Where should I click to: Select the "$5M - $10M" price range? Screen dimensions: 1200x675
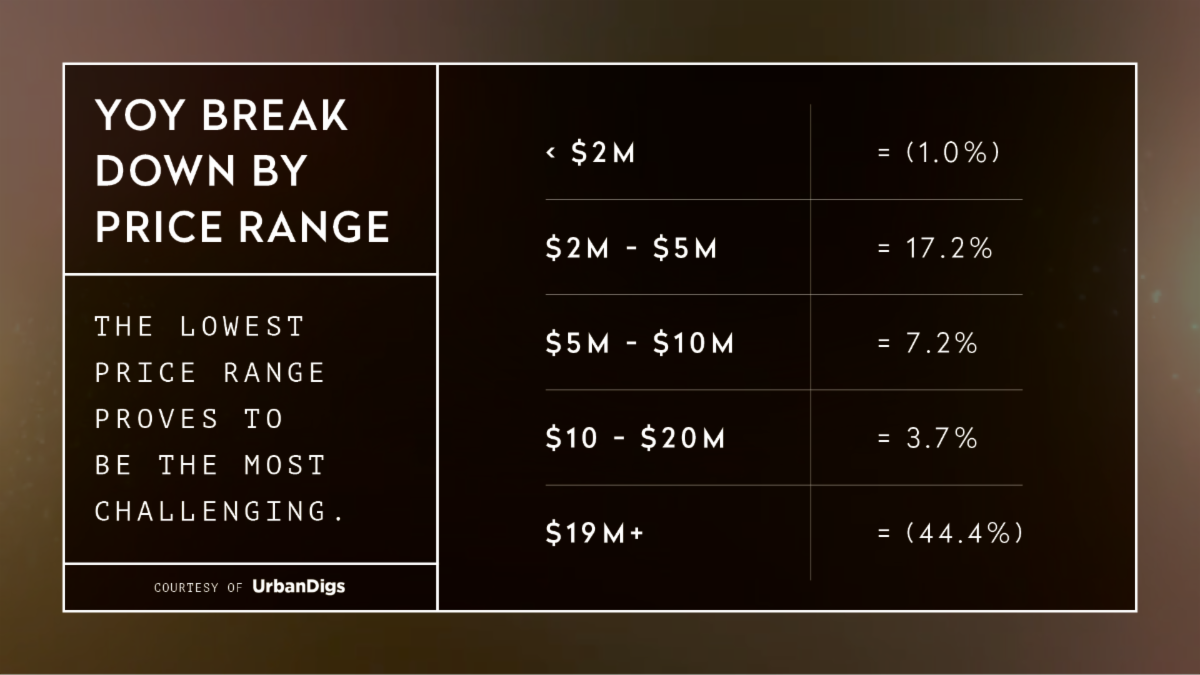pyautogui.click(x=640, y=344)
